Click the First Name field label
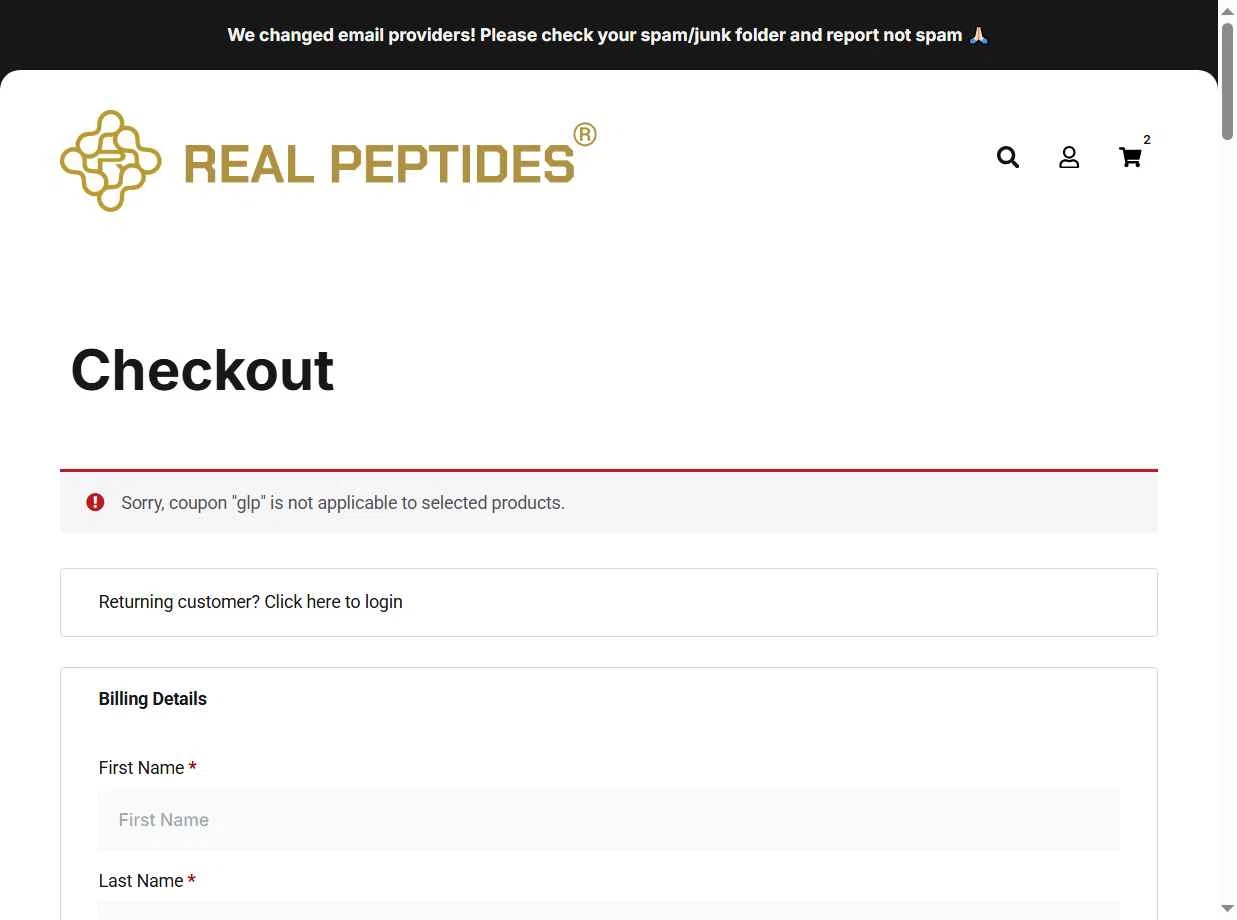 141,768
